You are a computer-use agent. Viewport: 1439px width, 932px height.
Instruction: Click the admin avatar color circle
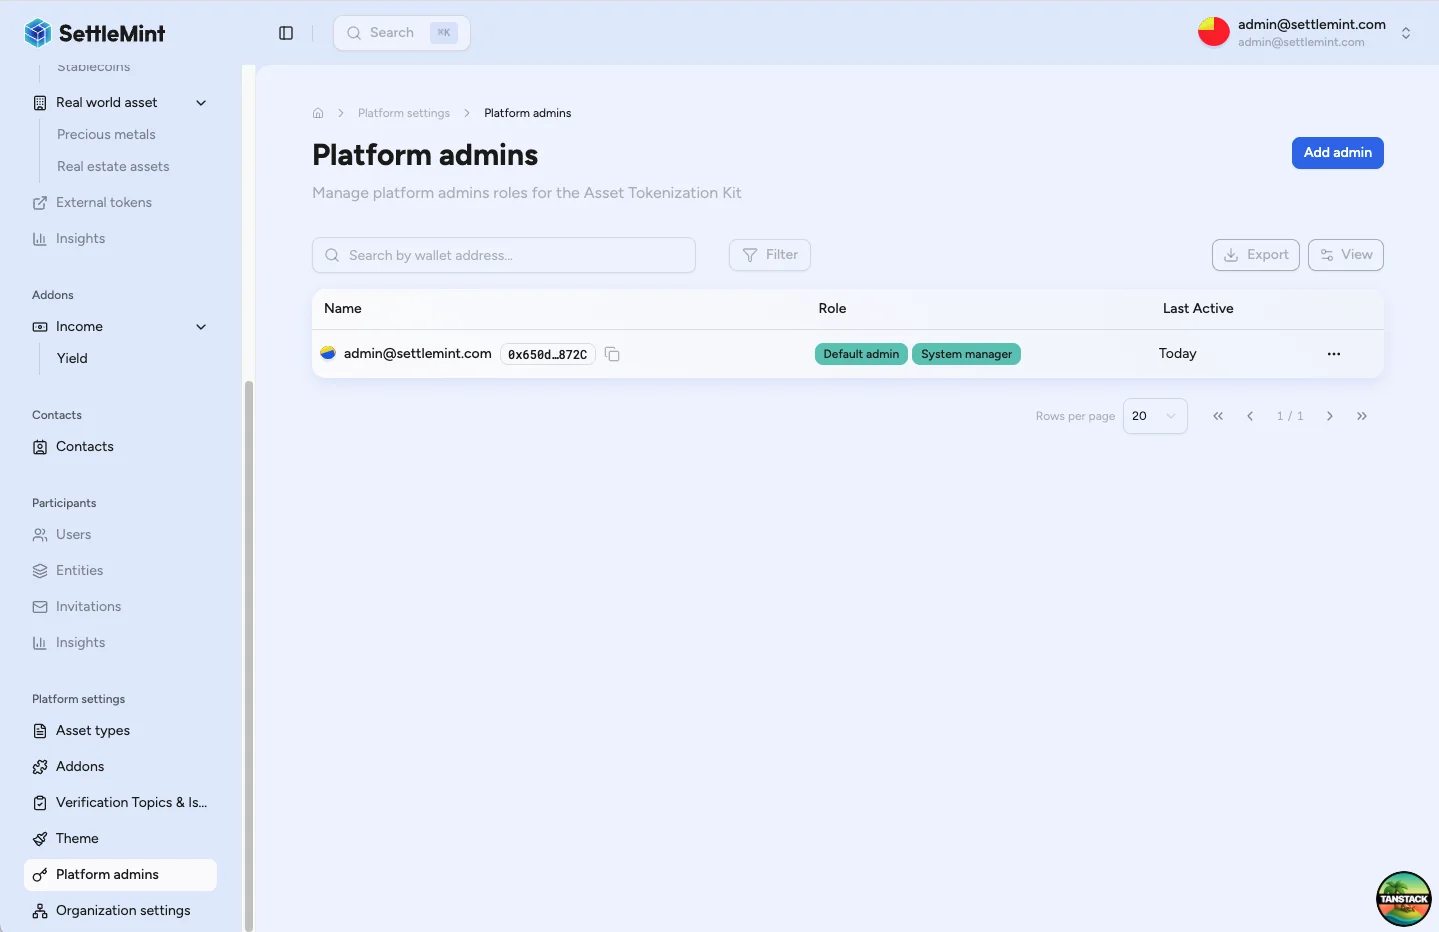coord(1213,31)
